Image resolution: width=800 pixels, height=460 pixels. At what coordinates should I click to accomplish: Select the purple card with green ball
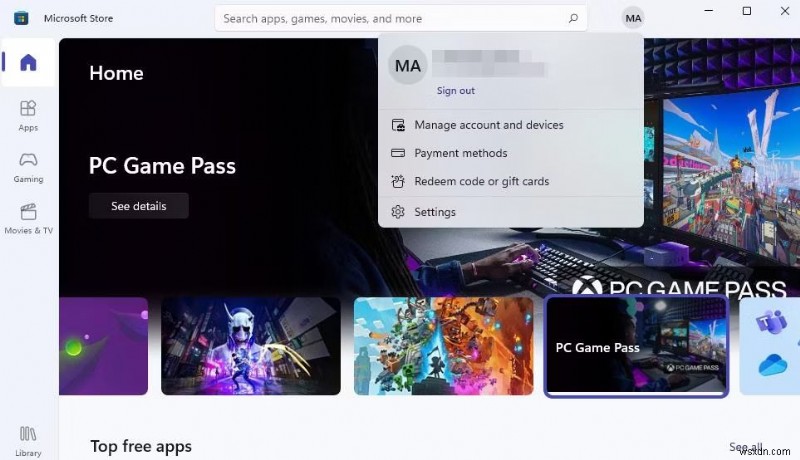point(104,346)
